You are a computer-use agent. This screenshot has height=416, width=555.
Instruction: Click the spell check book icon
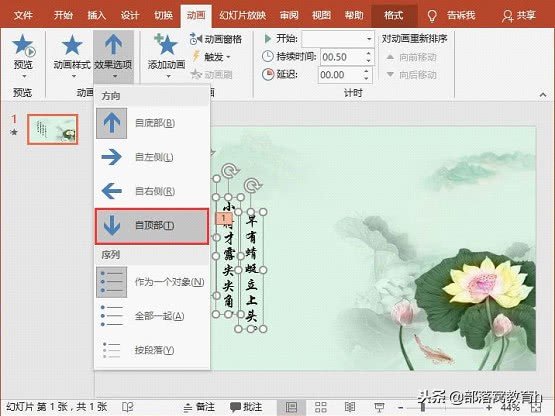pos(128,407)
